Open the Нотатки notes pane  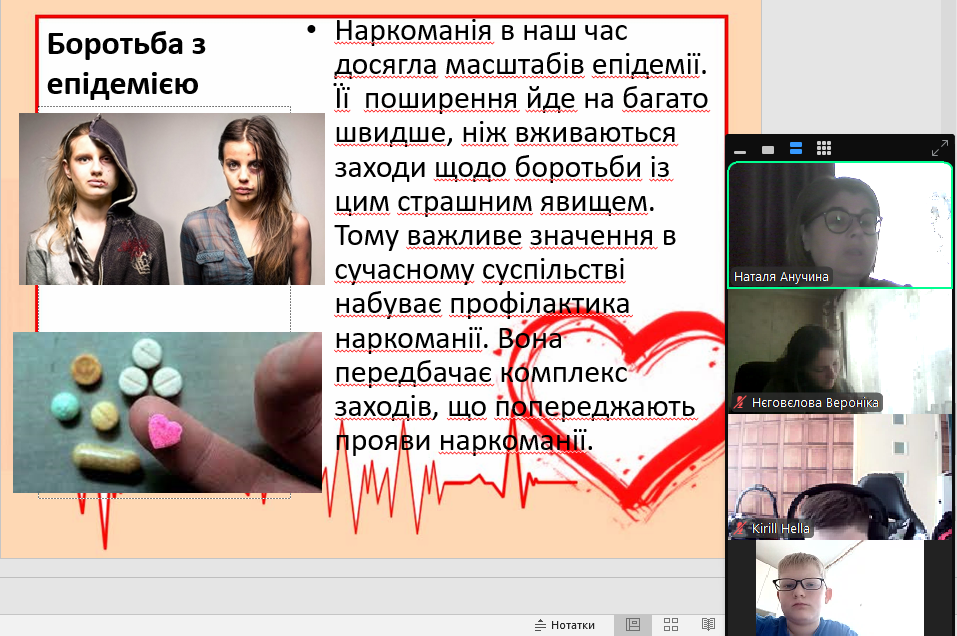565,625
